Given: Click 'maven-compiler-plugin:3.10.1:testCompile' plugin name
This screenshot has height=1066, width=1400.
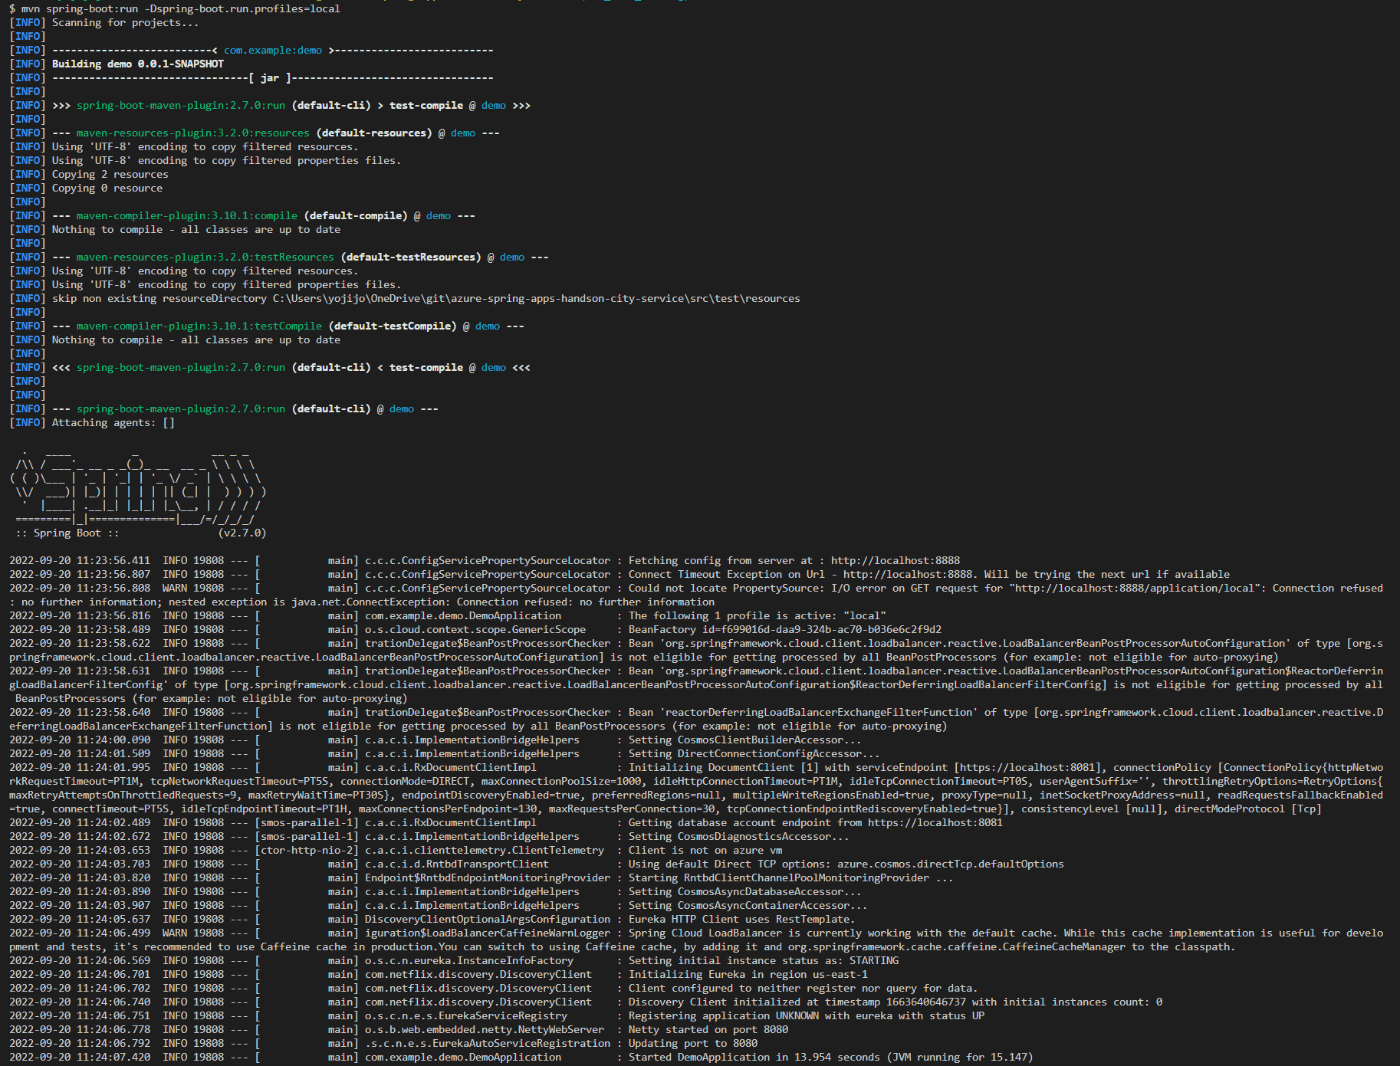Looking at the screenshot, I should (199, 326).
